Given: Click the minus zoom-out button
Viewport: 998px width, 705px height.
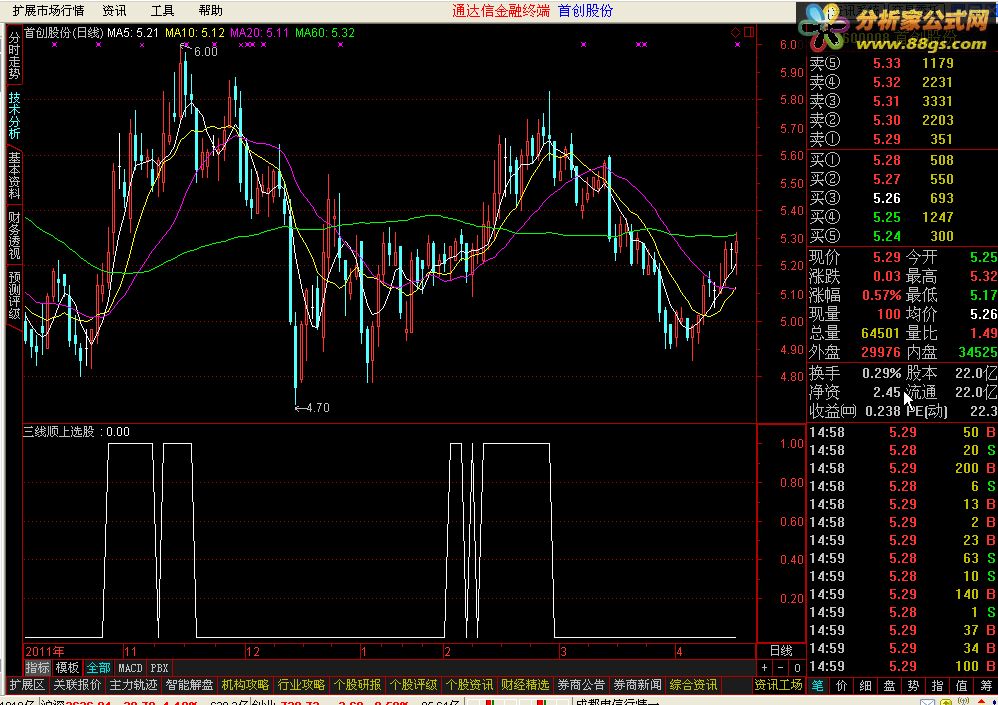Looking at the screenshot, I should point(780,667).
